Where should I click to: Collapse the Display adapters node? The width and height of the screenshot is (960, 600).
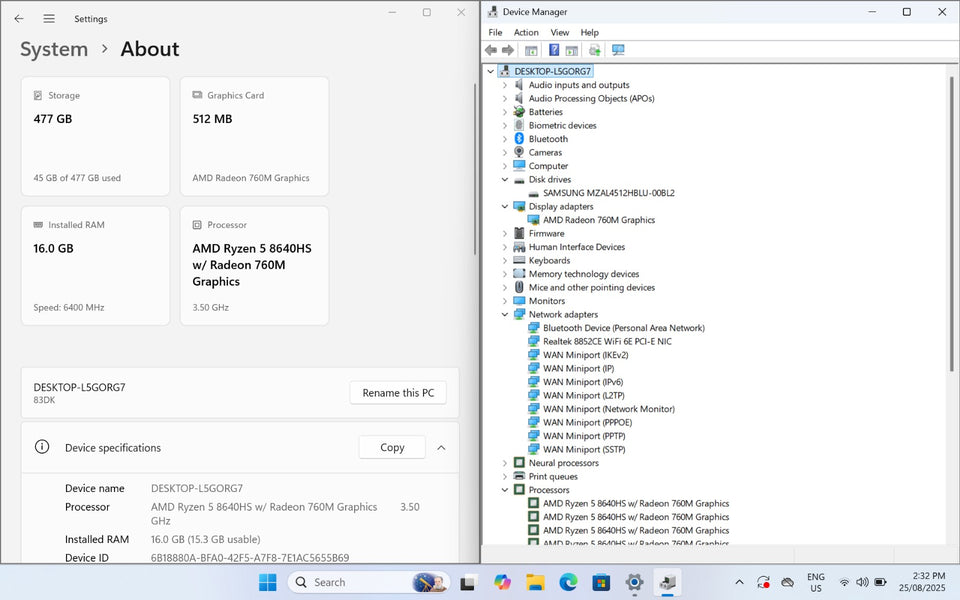[505, 206]
